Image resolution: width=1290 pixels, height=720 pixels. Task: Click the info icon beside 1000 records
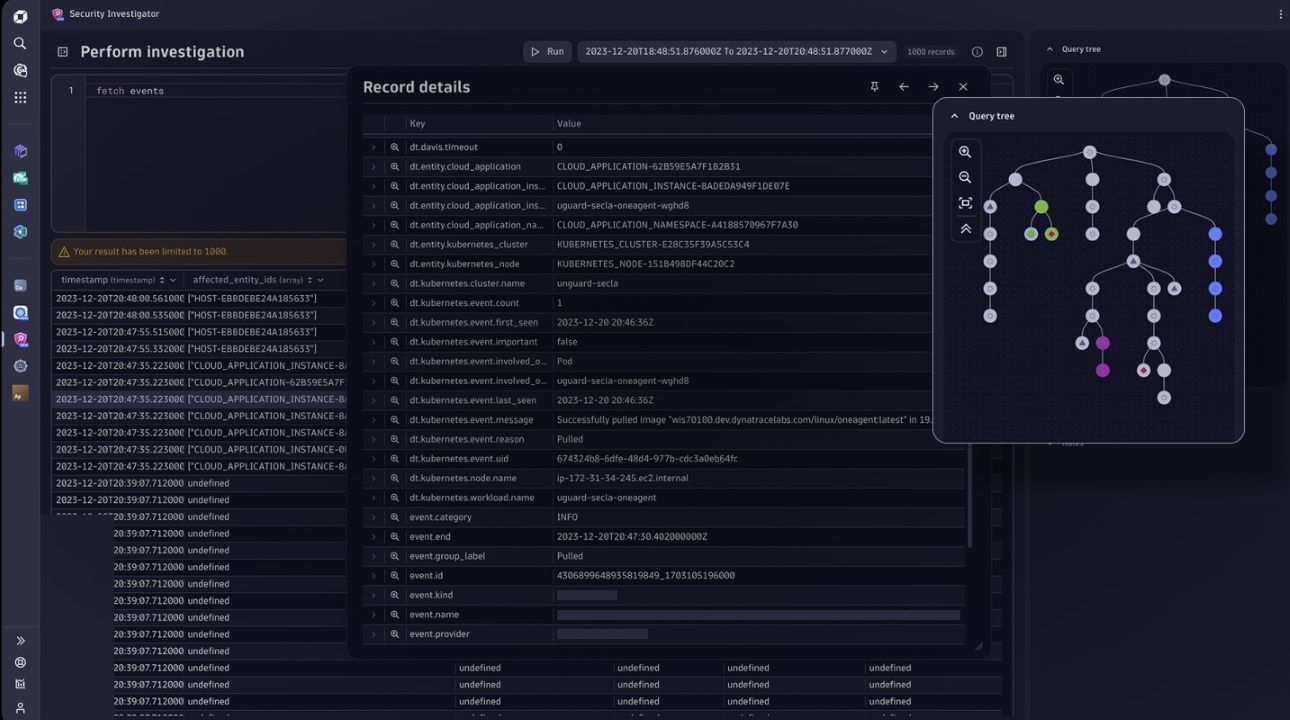[x=977, y=51]
